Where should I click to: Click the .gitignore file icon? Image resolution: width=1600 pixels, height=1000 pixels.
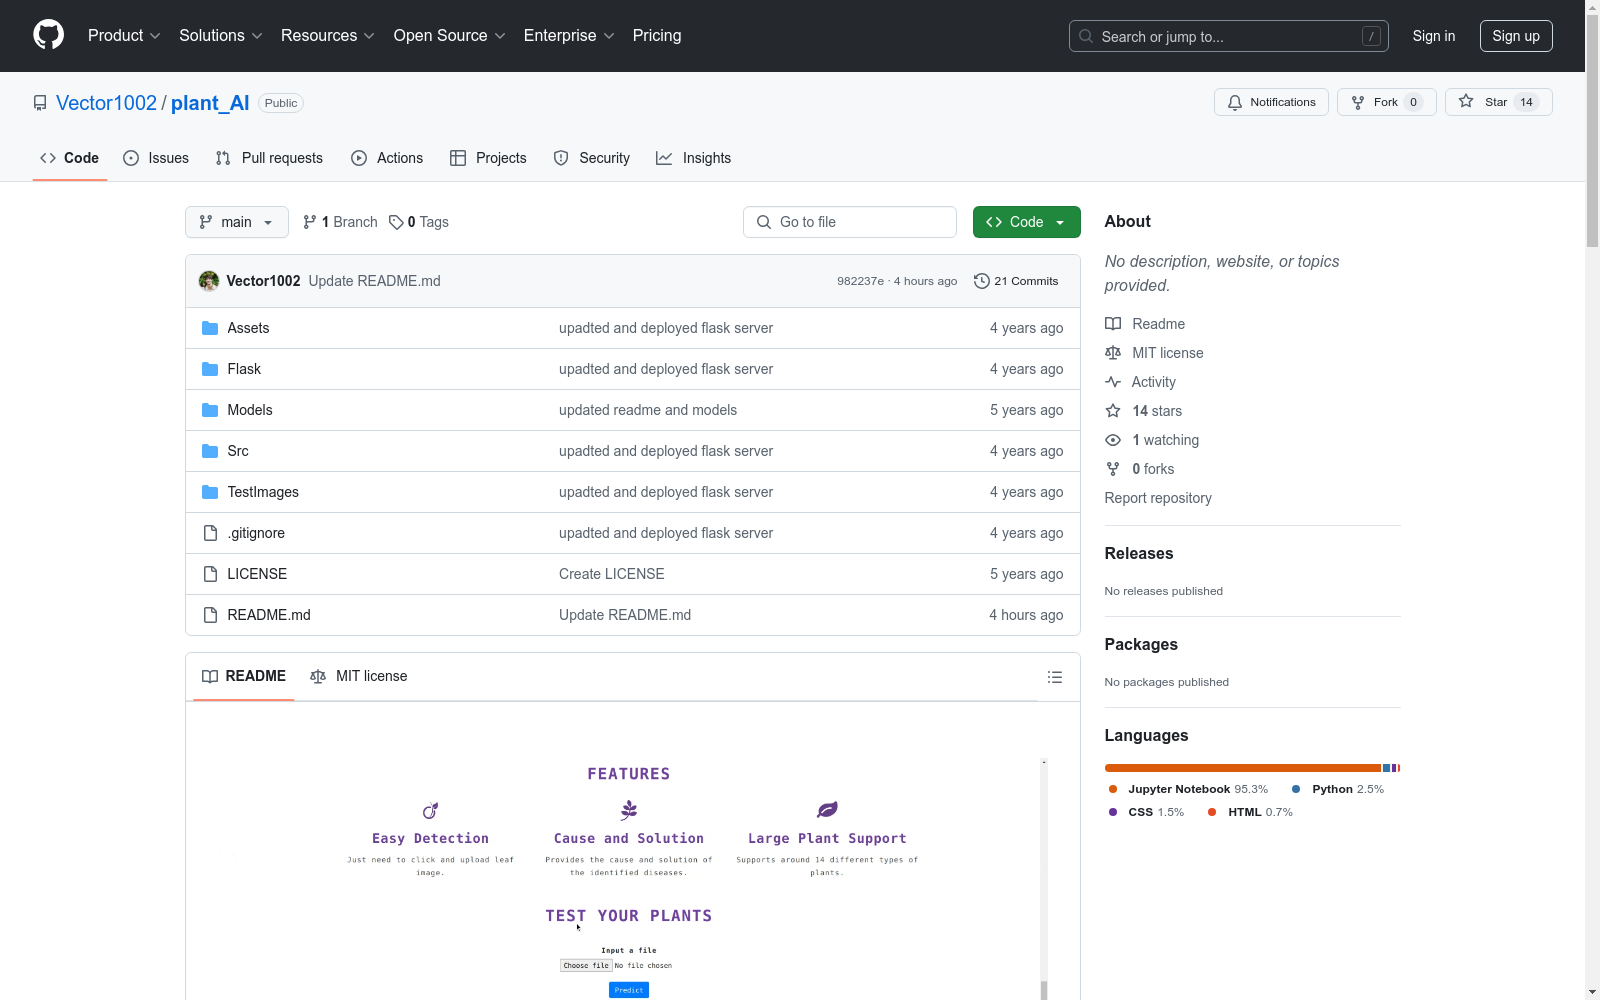click(210, 533)
